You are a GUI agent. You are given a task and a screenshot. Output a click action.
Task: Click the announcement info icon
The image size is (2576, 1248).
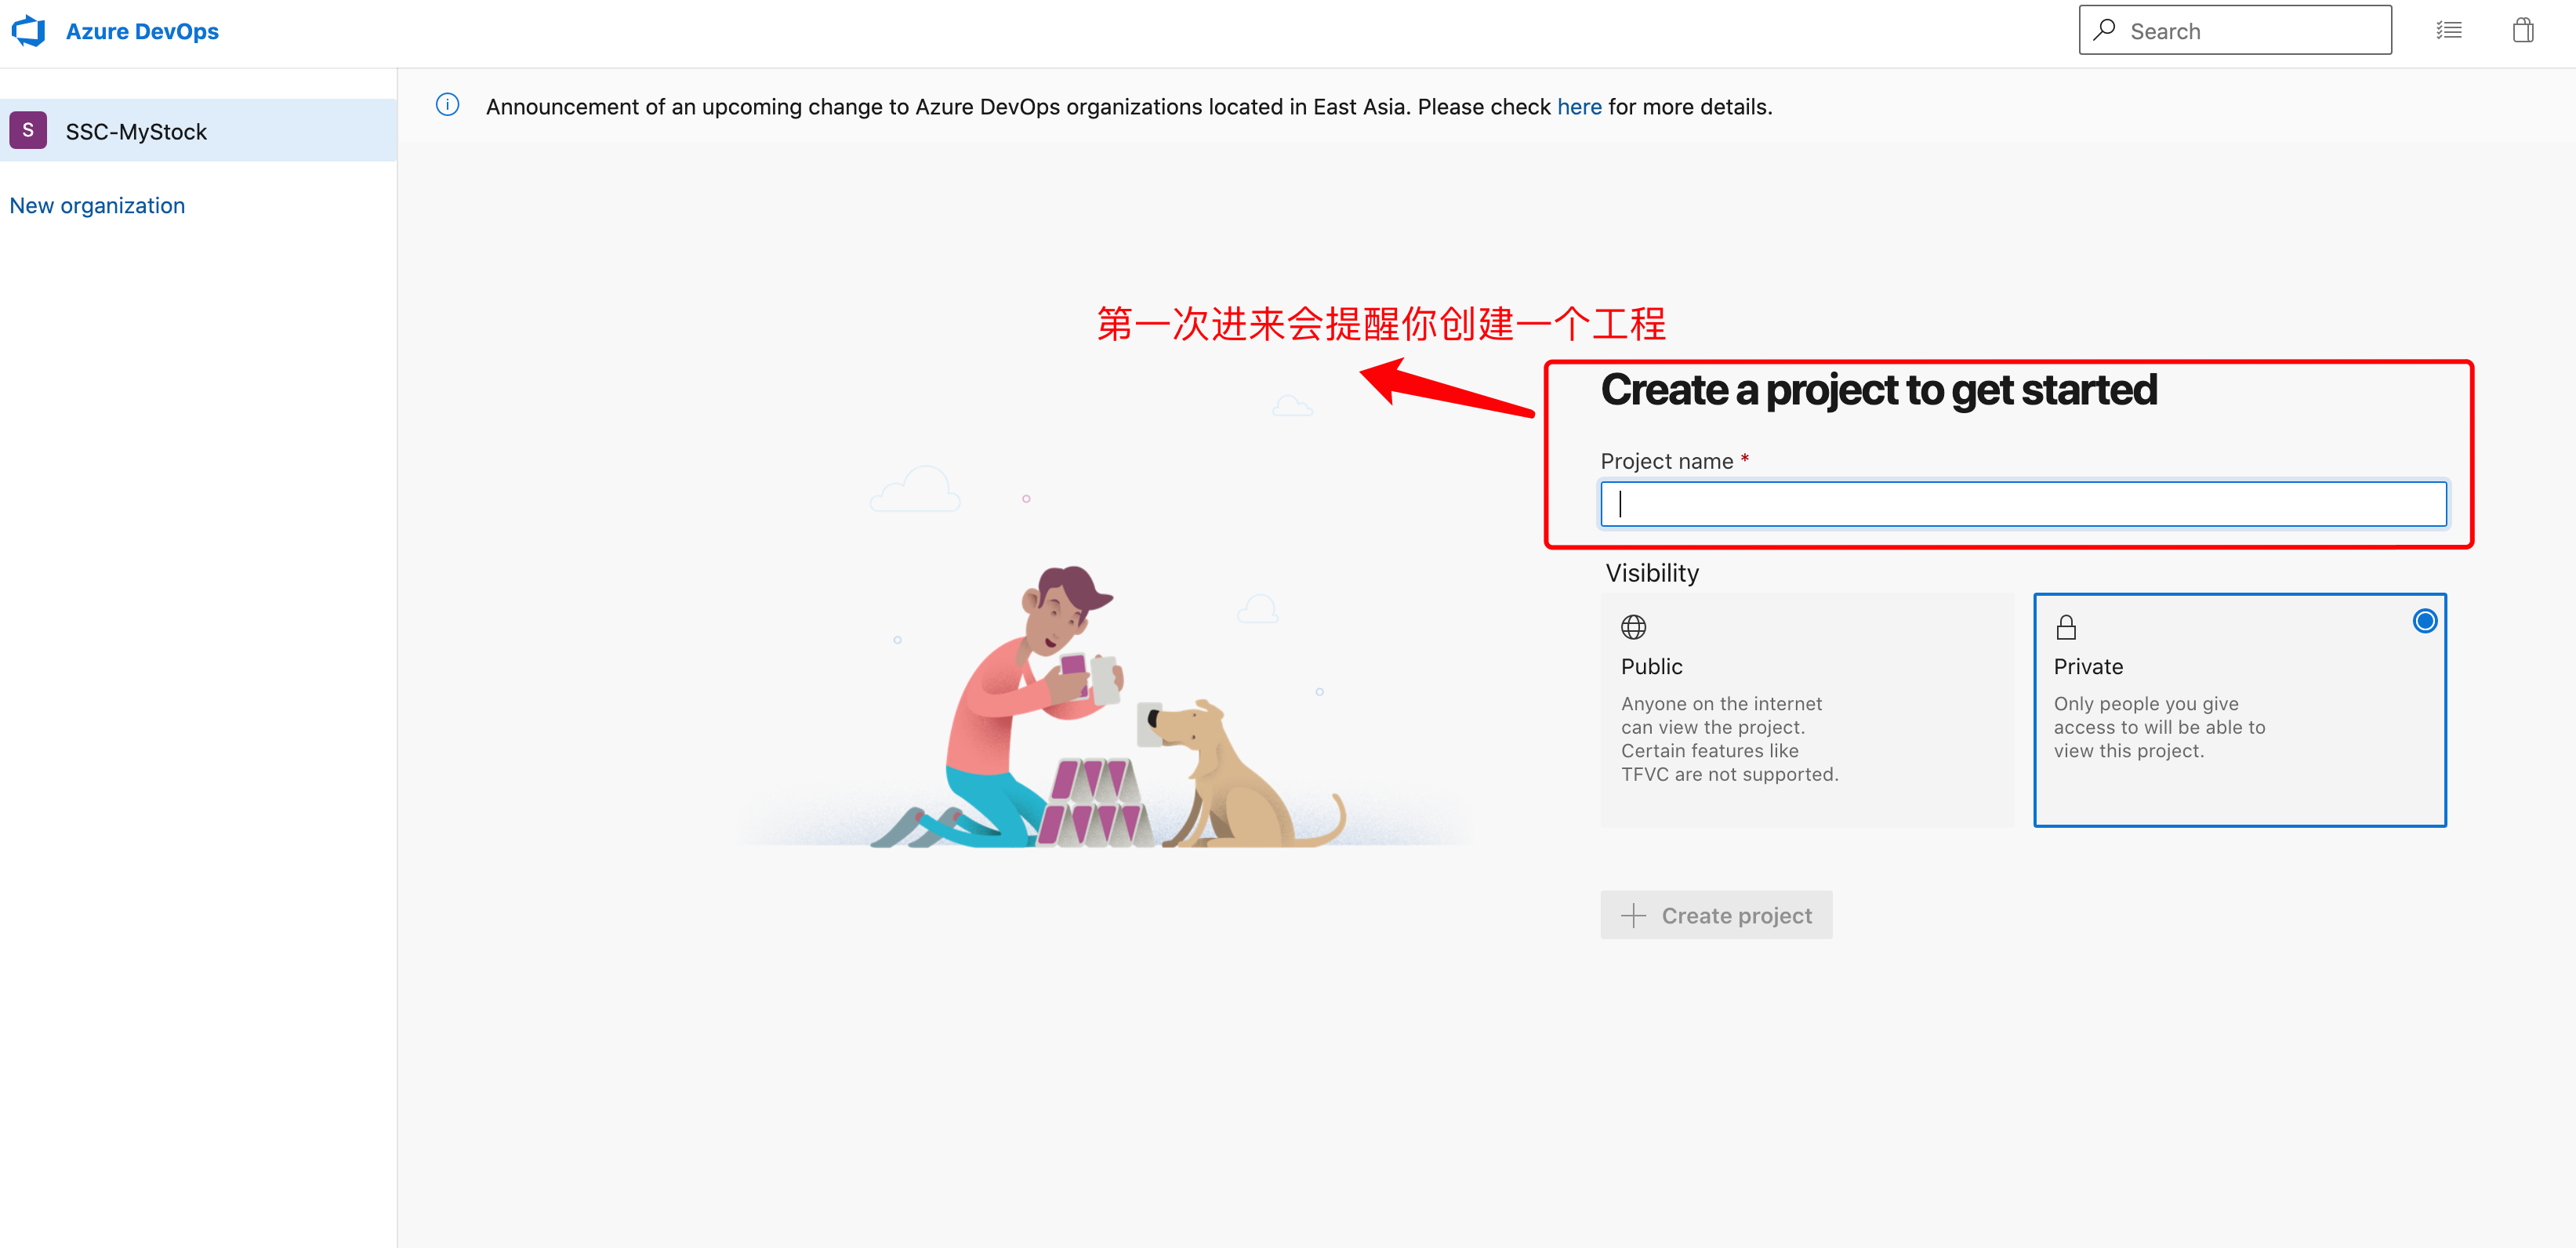click(447, 104)
